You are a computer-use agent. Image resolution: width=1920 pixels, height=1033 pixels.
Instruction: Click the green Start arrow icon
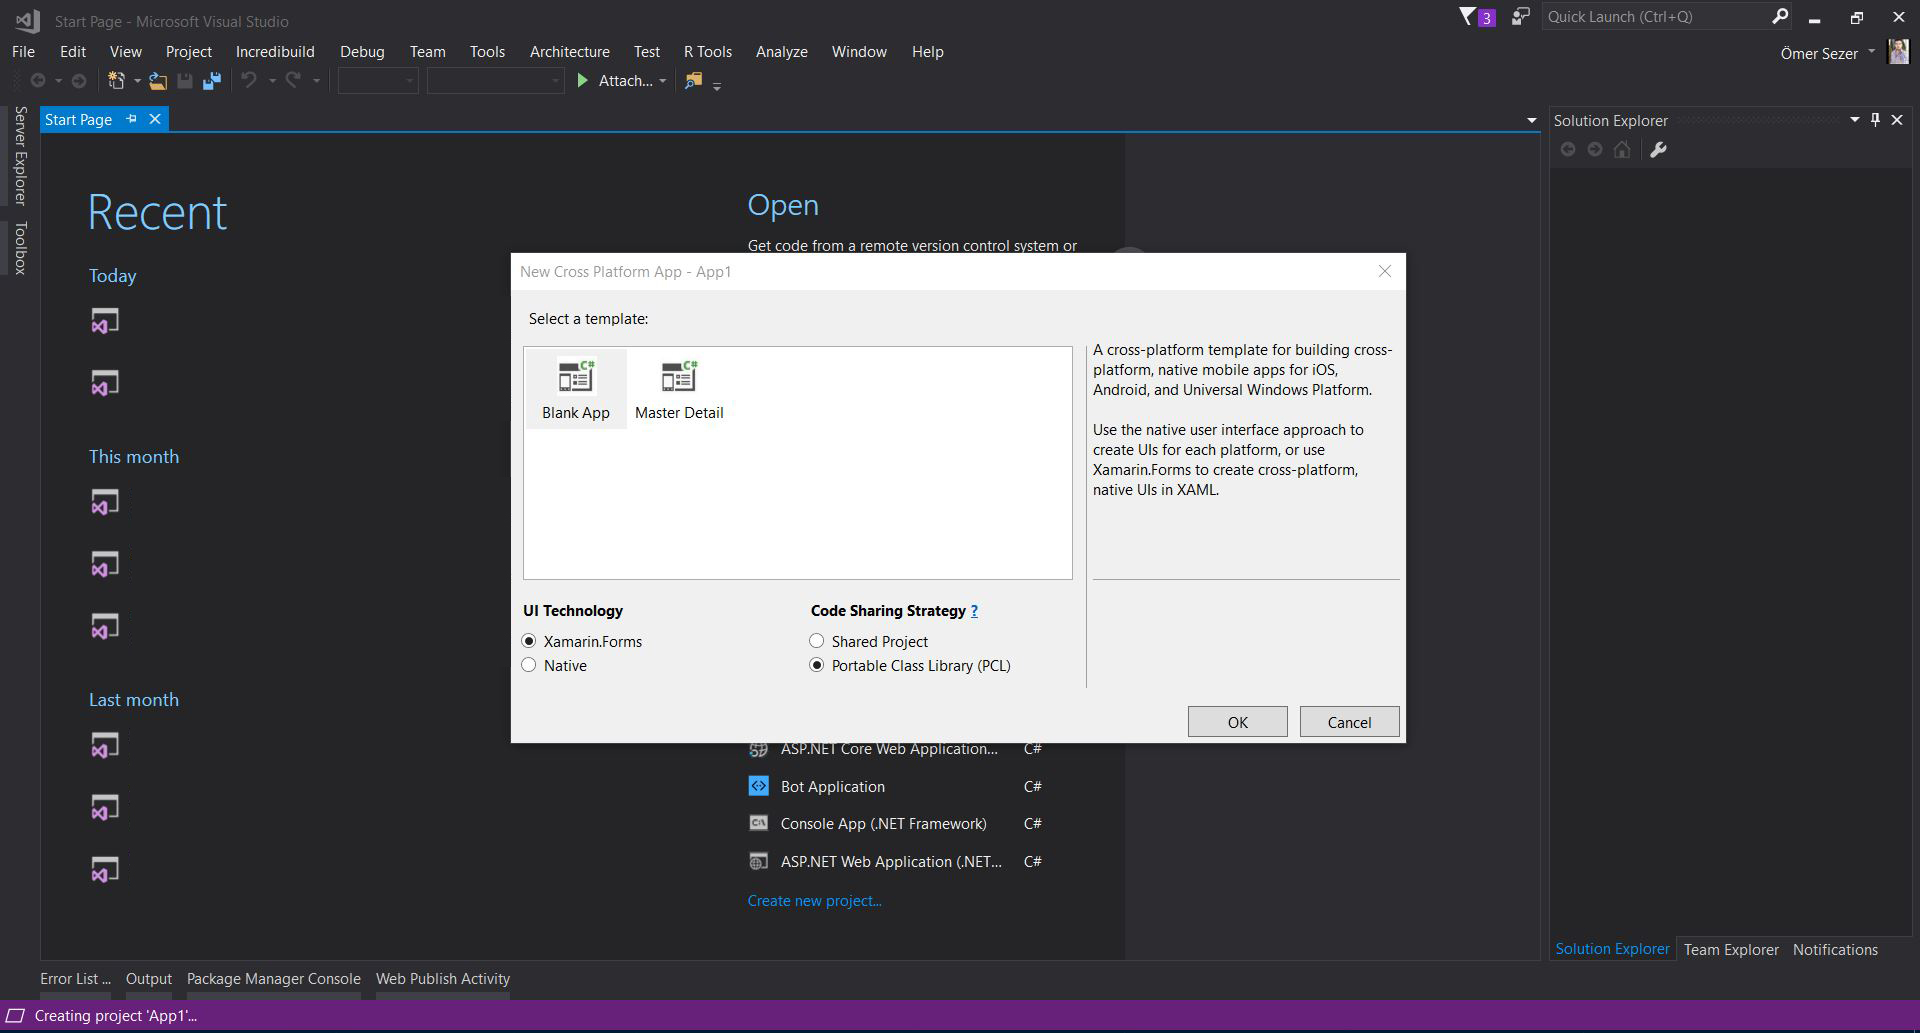[583, 81]
